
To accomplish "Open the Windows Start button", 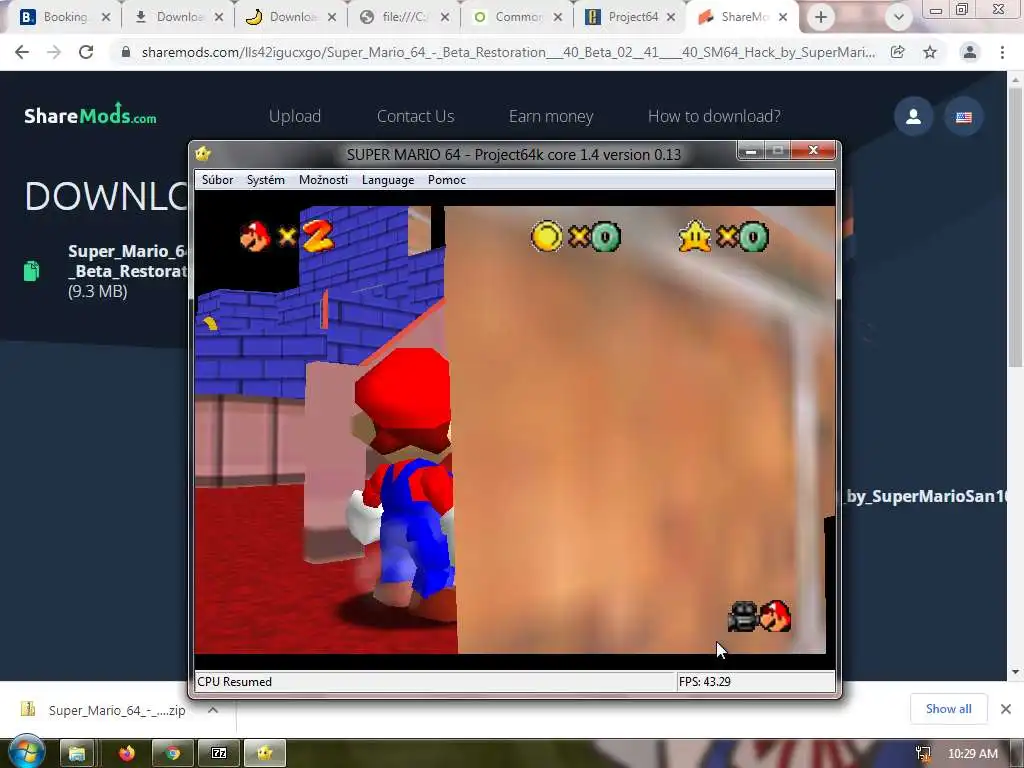I will [x=26, y=752].
